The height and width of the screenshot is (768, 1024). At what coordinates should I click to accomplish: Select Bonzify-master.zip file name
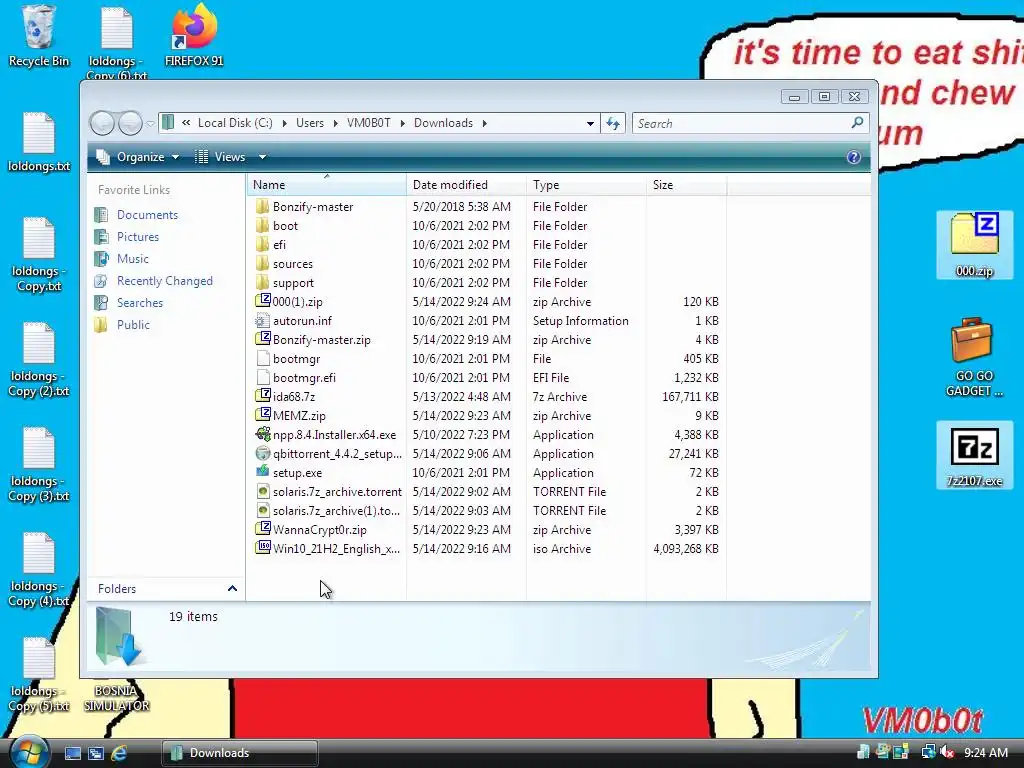[x=321, y=340]
